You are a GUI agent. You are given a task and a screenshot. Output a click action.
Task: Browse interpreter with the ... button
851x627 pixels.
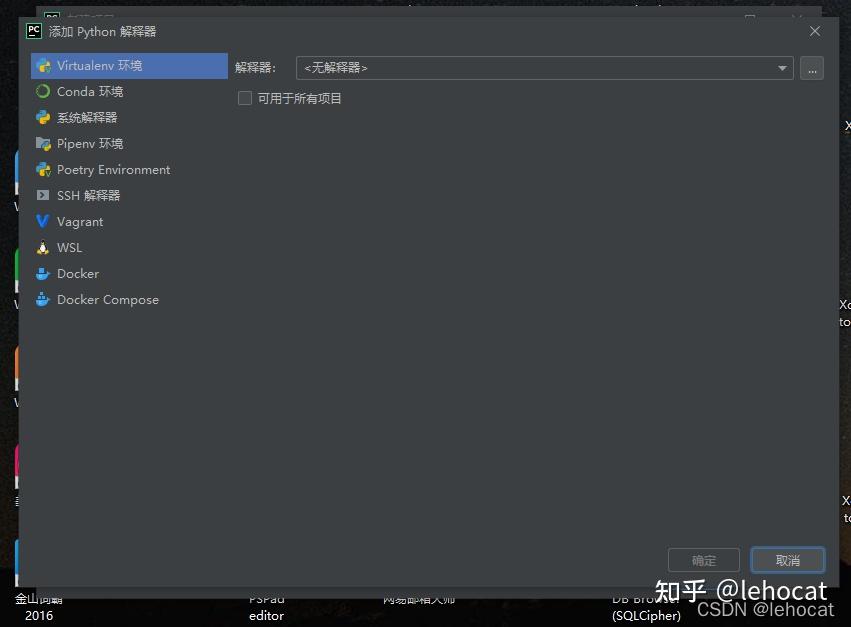812,68
